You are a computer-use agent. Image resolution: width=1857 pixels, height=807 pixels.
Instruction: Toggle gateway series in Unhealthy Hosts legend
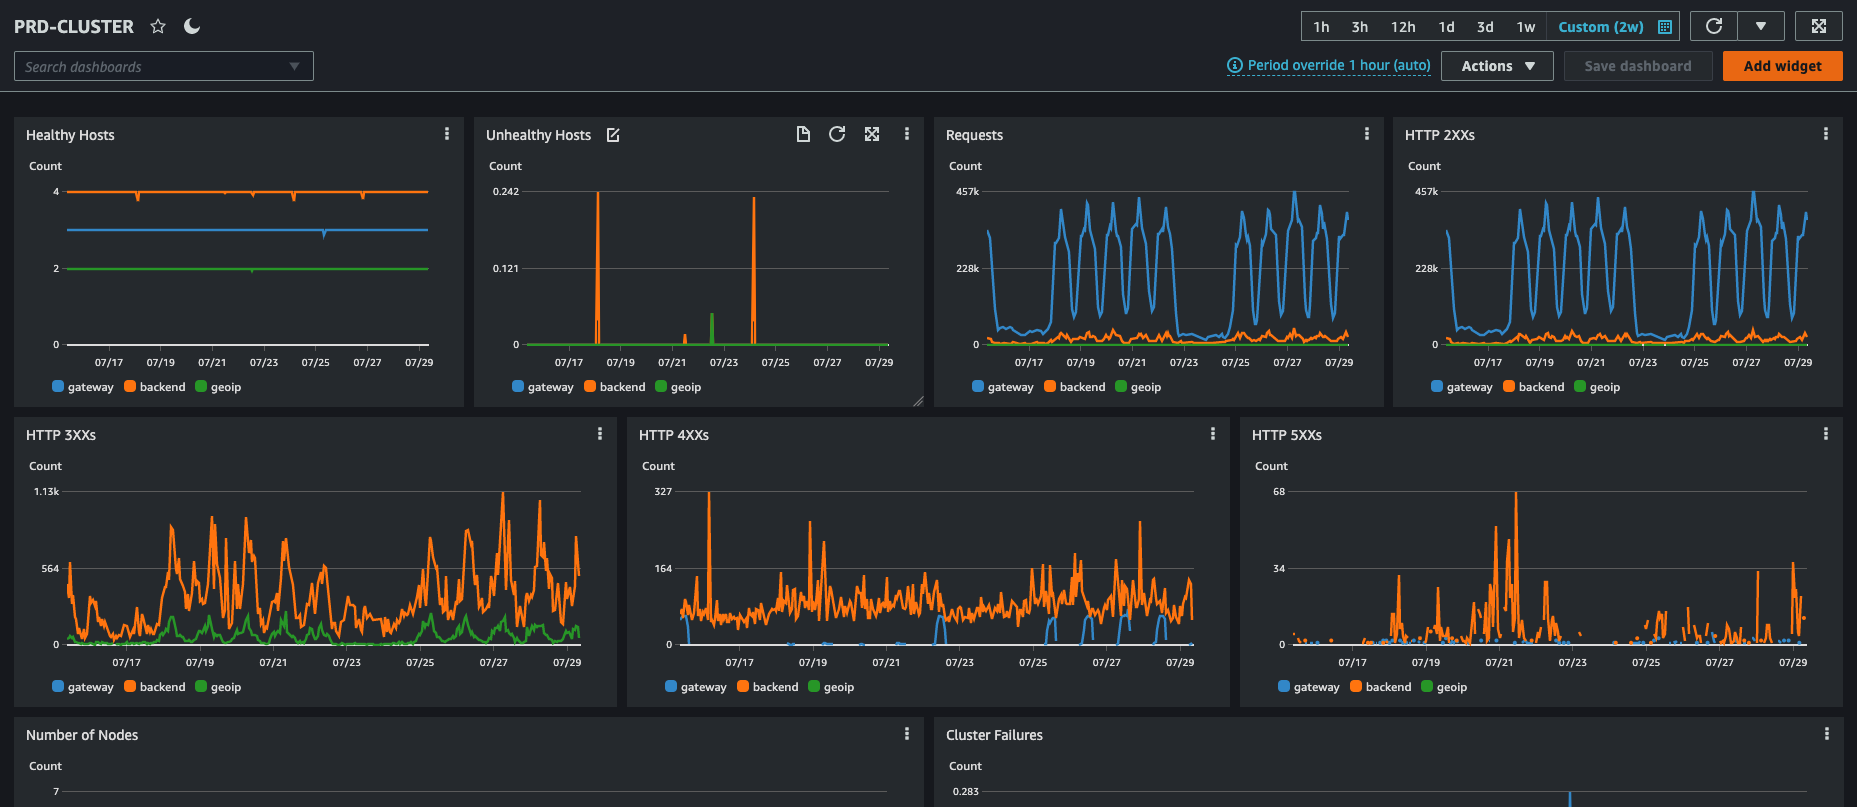(543, 387)
